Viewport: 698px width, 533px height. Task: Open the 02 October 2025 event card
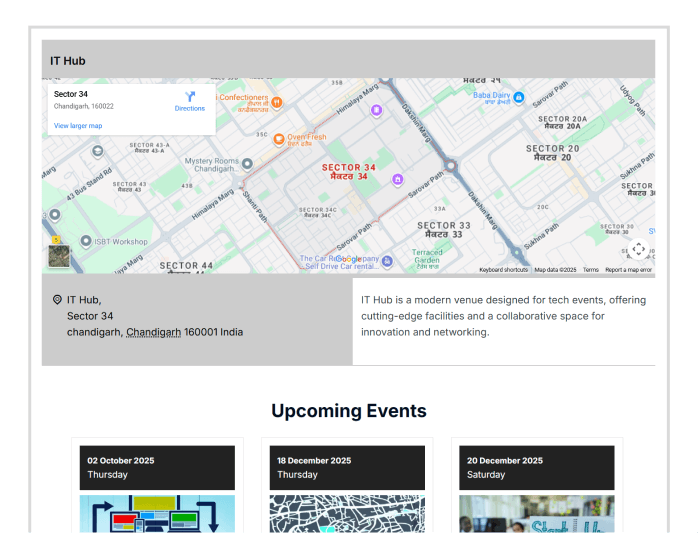point(157,467)
